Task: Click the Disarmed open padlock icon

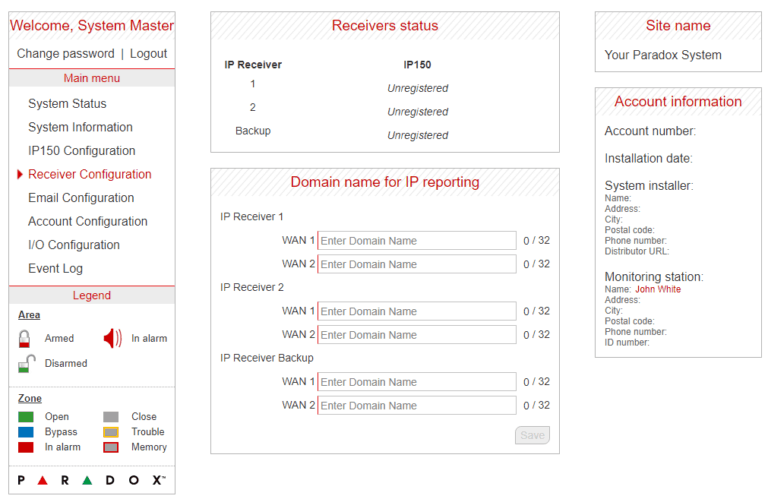Action: click(x=27, y=363)
